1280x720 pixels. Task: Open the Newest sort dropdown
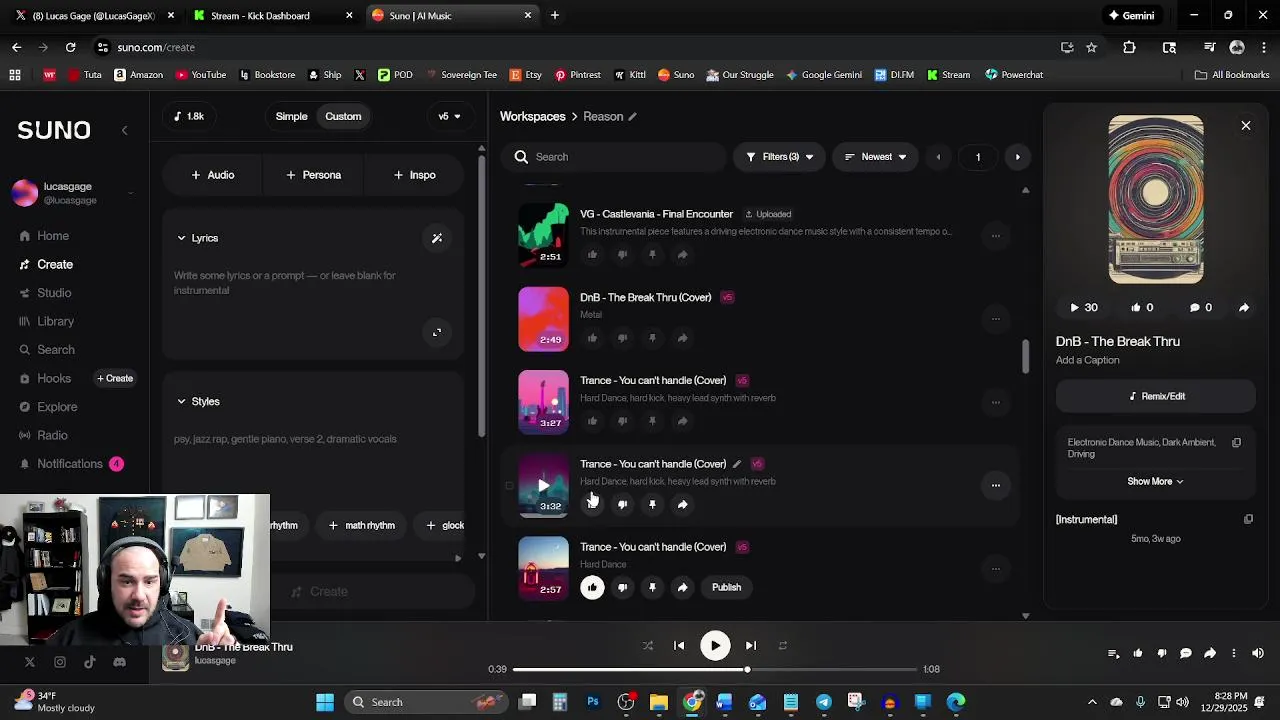pos(875,157)
